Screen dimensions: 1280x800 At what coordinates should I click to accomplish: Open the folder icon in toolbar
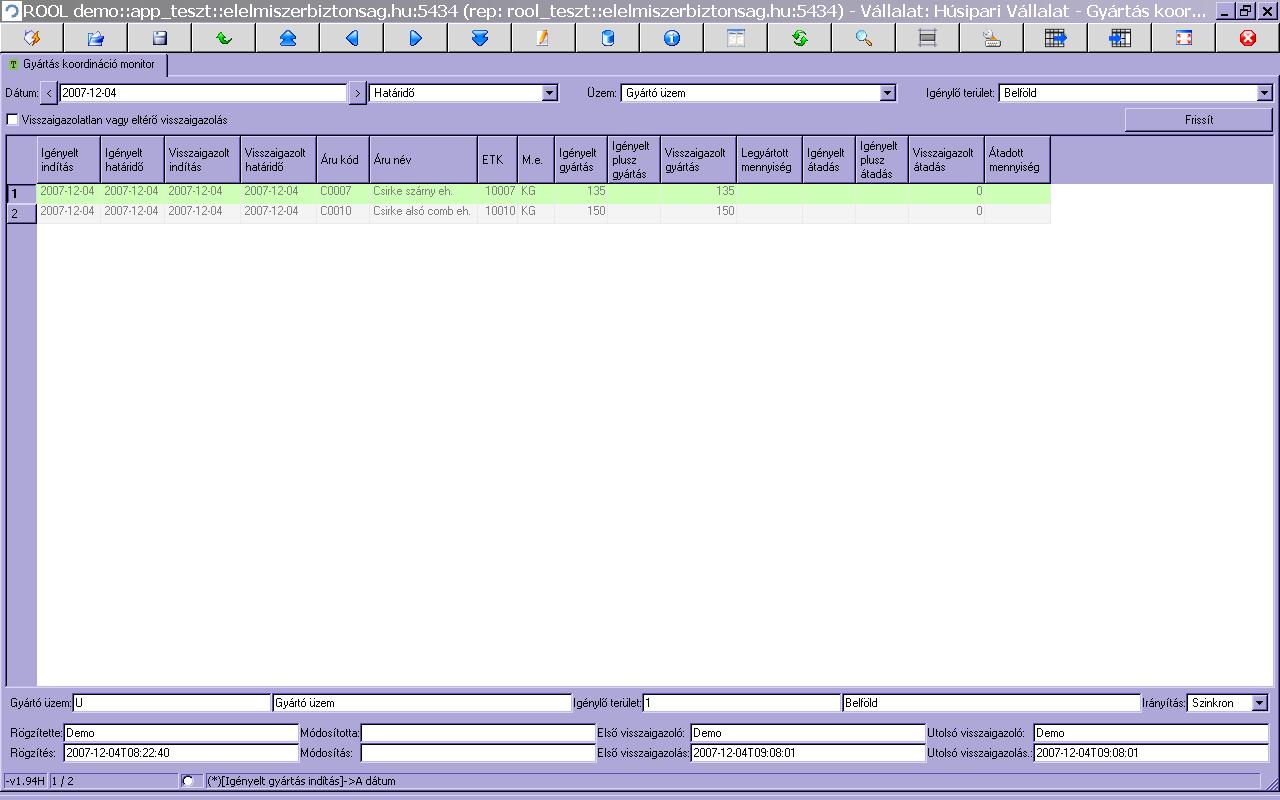coord(95,38)
